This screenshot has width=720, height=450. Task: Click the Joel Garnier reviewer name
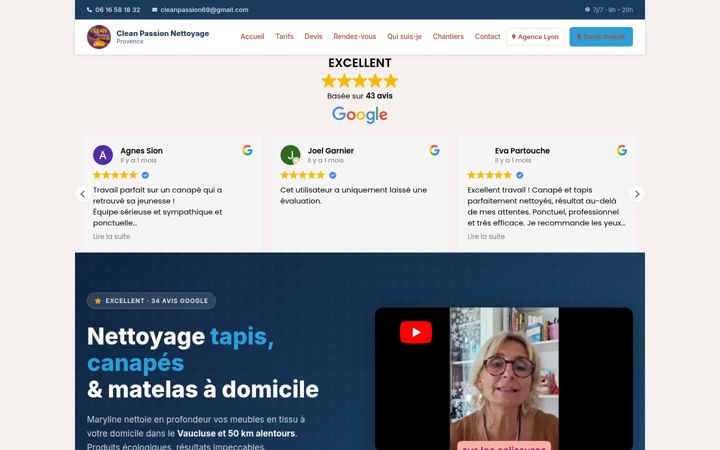(x=331, y=151)
